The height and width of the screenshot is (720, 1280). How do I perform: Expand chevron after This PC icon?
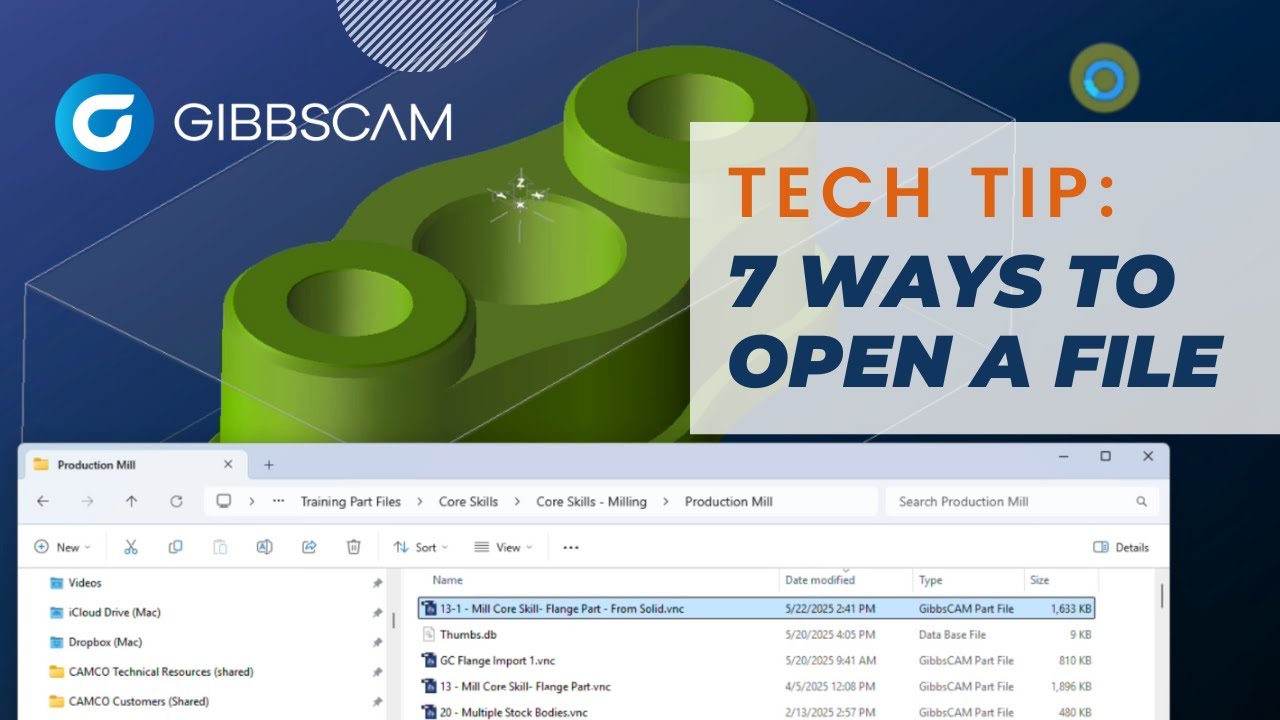tap(251, 501)
